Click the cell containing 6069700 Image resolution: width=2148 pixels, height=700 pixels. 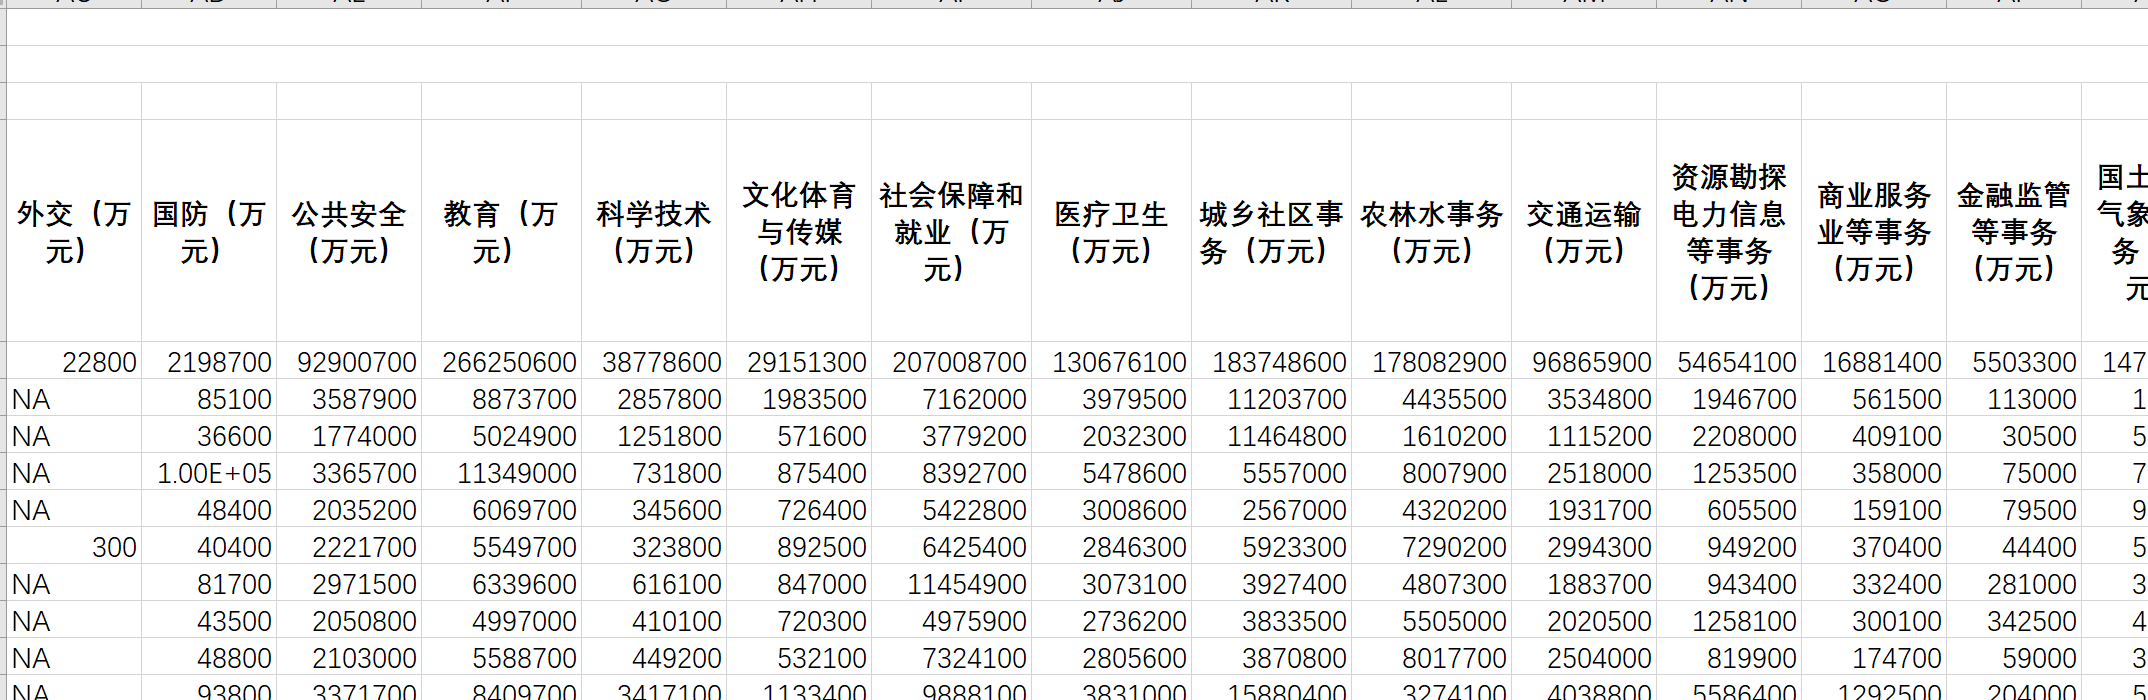501,509
